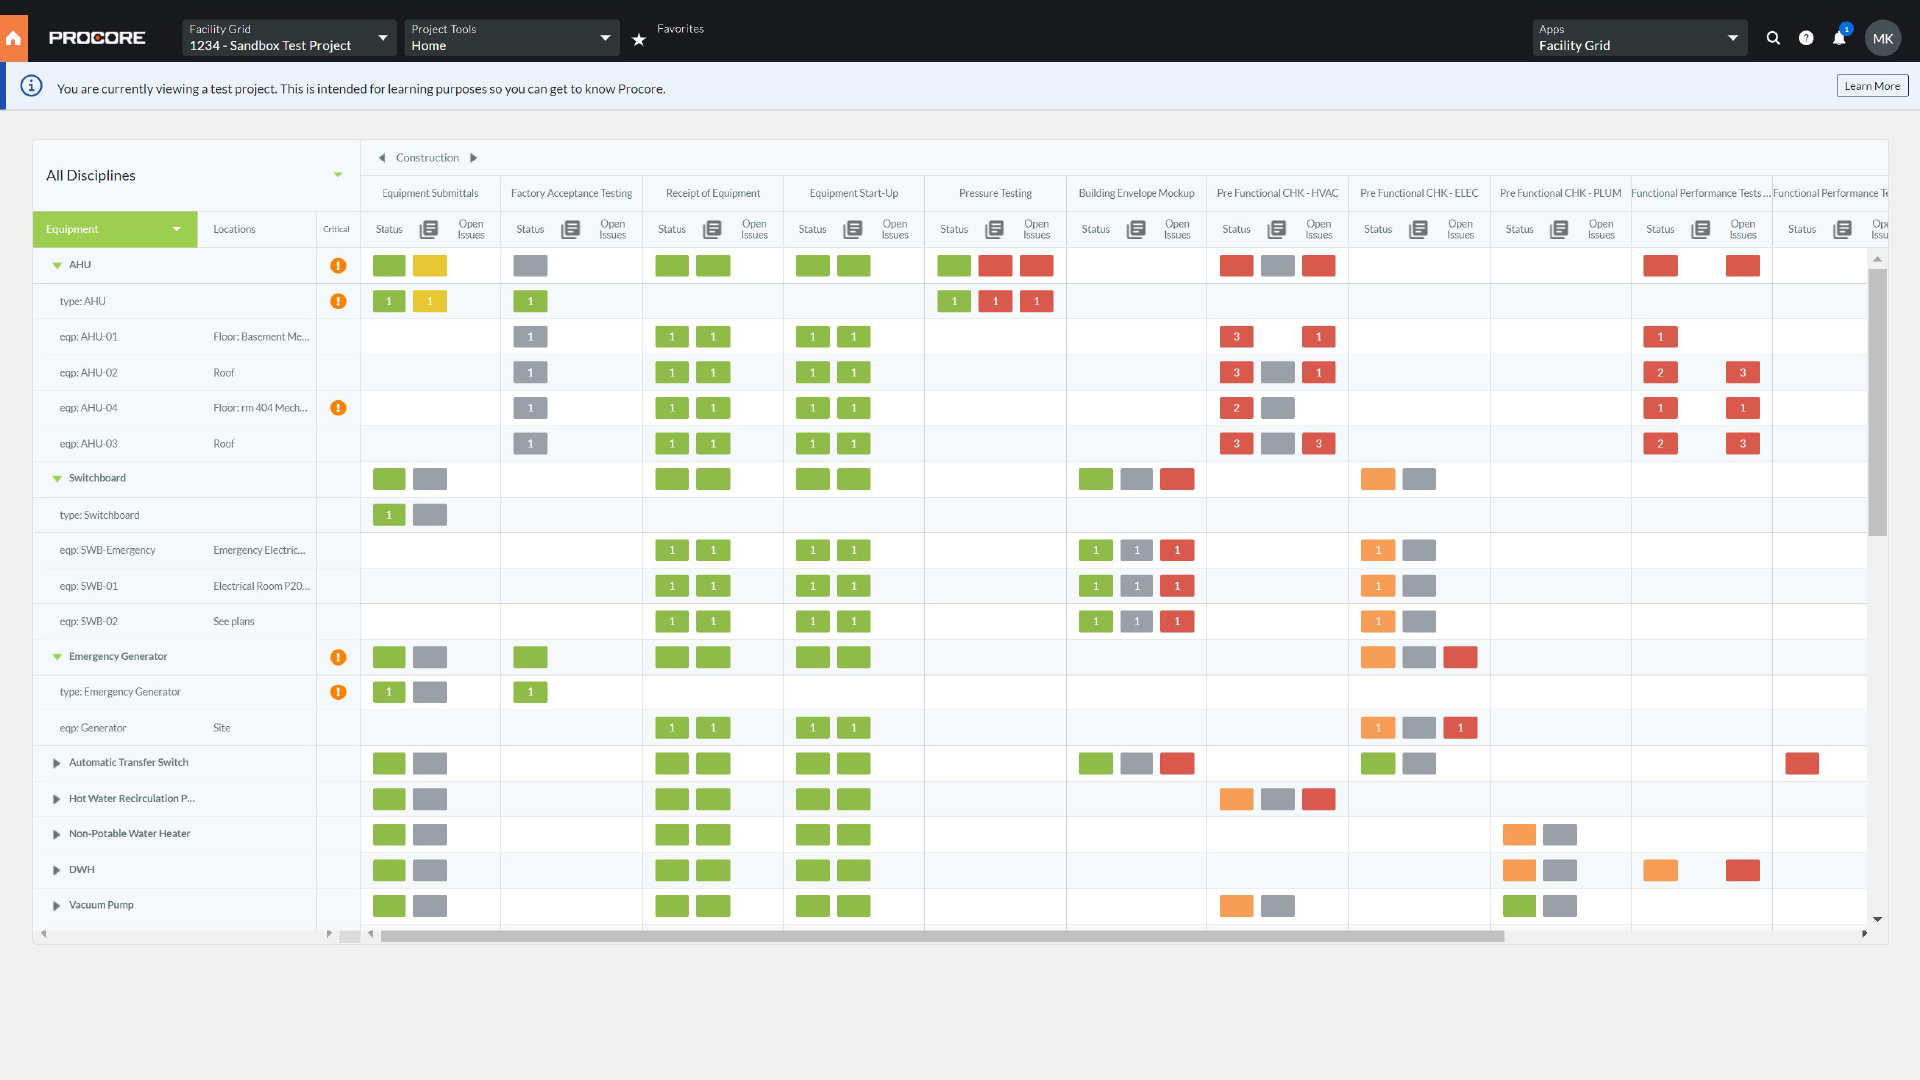The image size is (1920, 1080).
Task: Open the MK user avatar menu
Action: click(1882, 38)
